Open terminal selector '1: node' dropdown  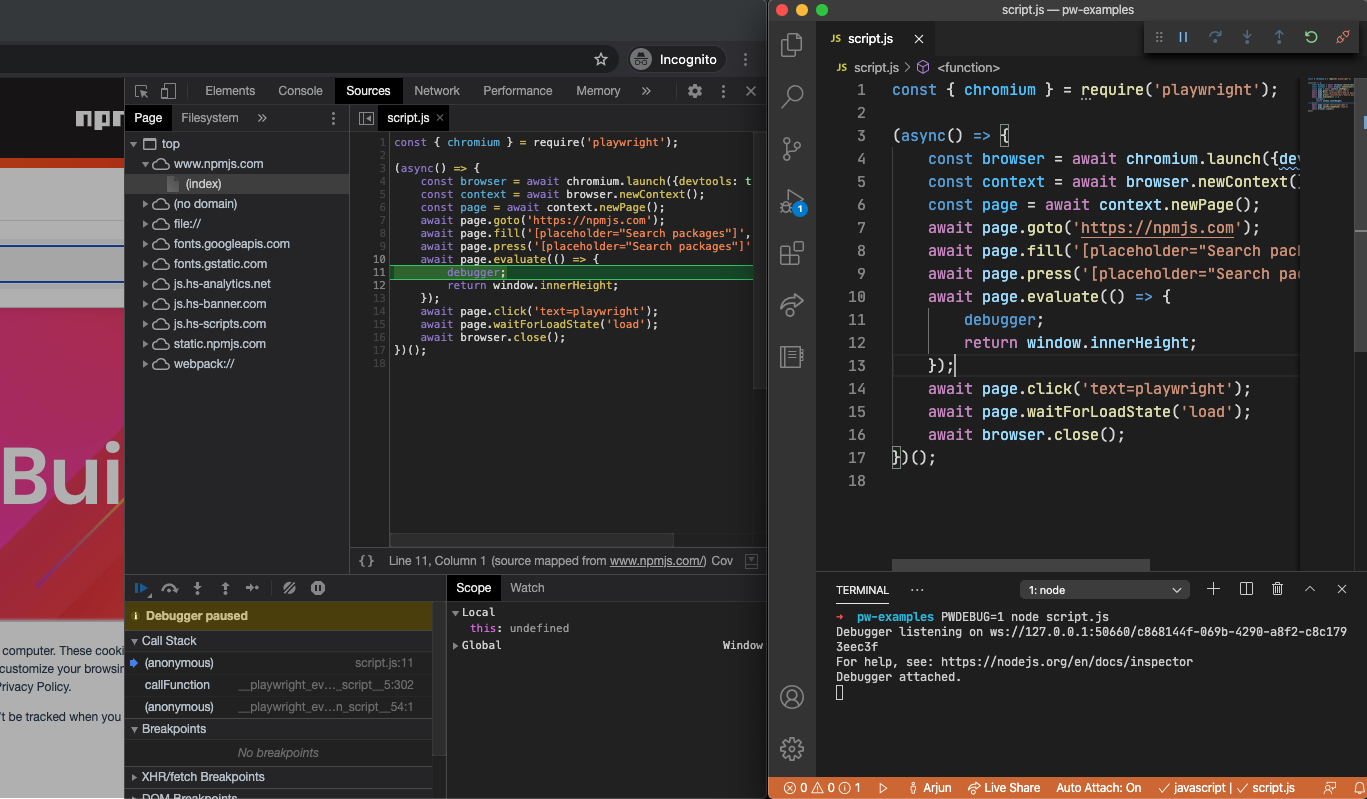click(1105, 590)
